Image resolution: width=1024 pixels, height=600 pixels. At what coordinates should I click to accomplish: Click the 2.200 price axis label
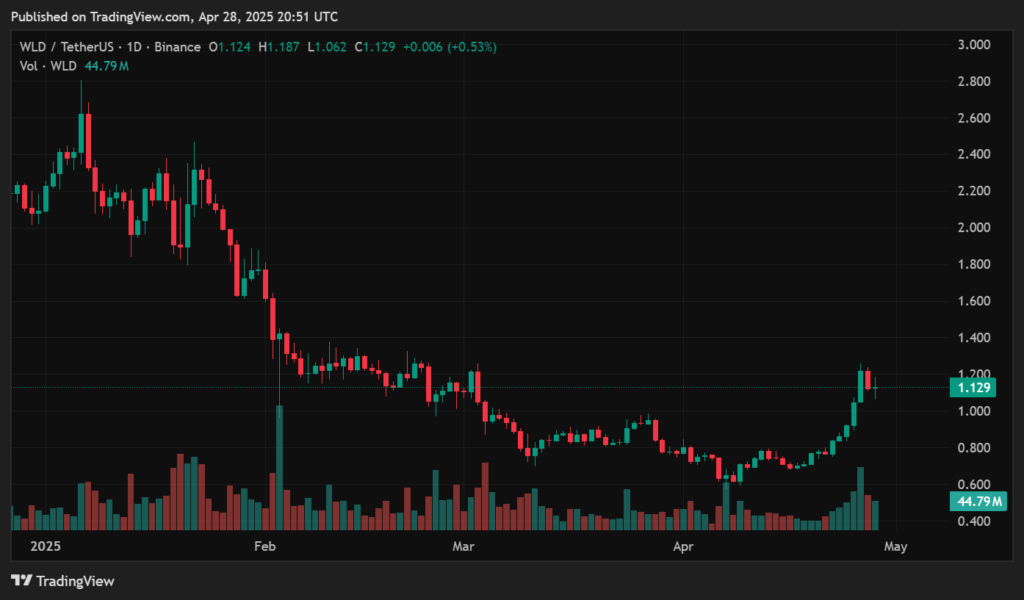click(x=974, y=191)
